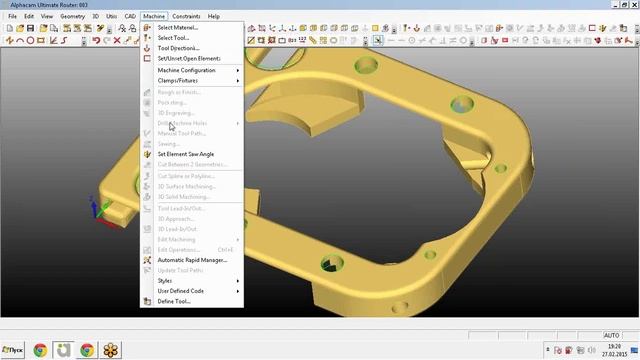Image resolution: width=640 pixels, height=360 pixels.
Task: Open the Help menu
Action: click(214, 16)
